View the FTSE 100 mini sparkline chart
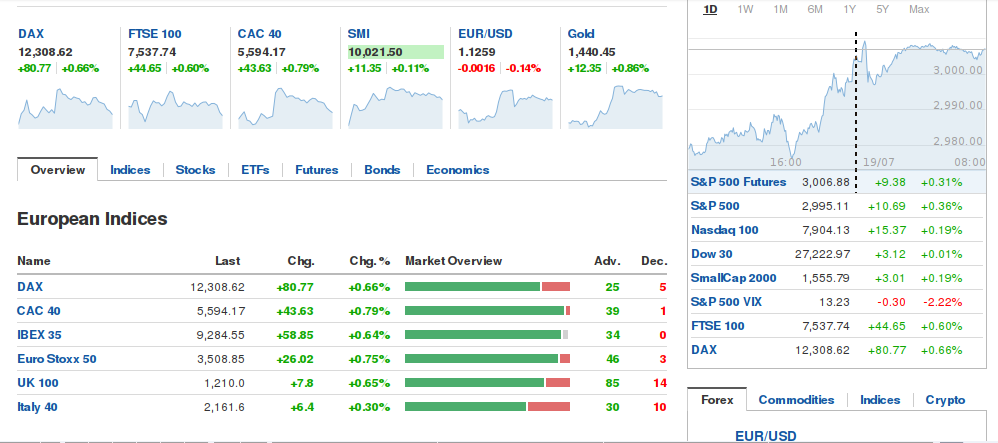Viewport: 998px width, 443px height. pyautogui.click(x=176, y=108)
